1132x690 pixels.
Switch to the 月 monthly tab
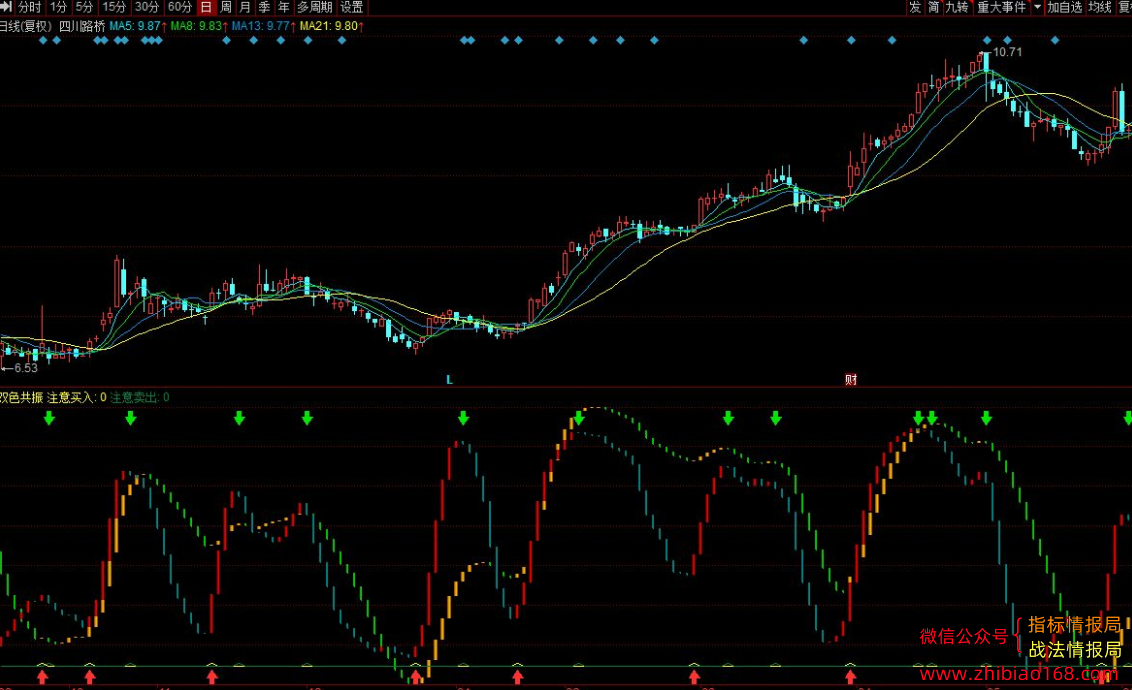(245, 7)
